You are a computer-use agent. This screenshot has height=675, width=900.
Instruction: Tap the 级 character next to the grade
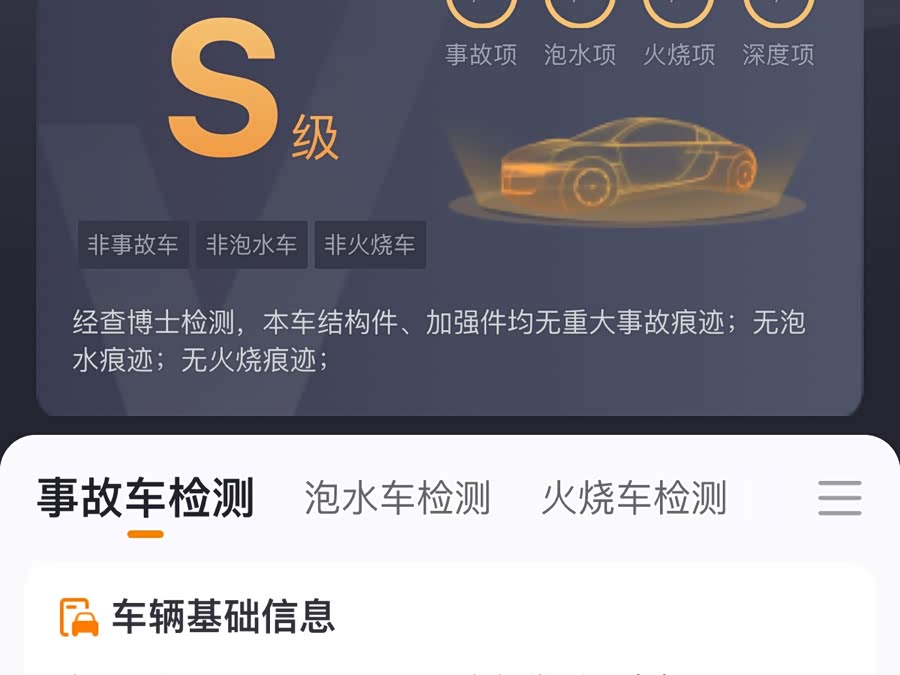[315, 138]
